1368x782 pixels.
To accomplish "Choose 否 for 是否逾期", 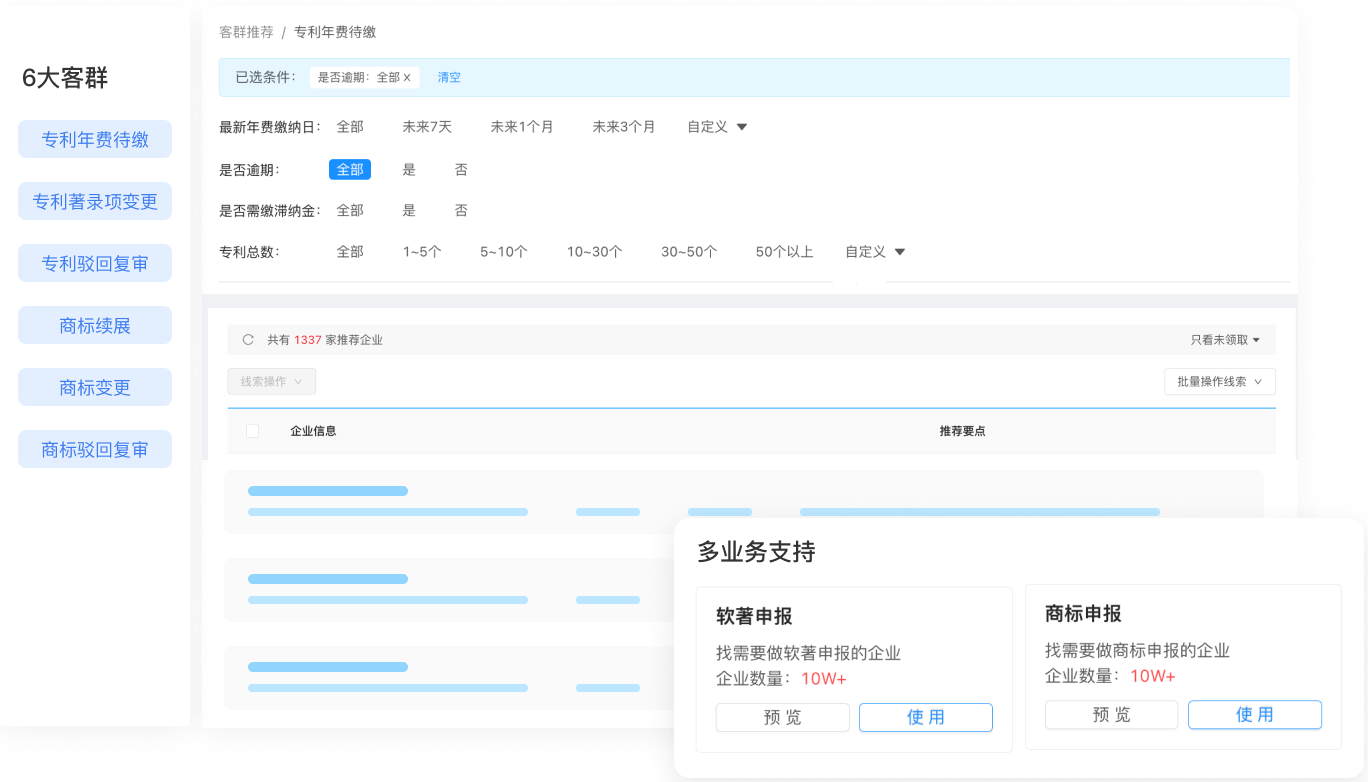I will (x=461, y=170).
